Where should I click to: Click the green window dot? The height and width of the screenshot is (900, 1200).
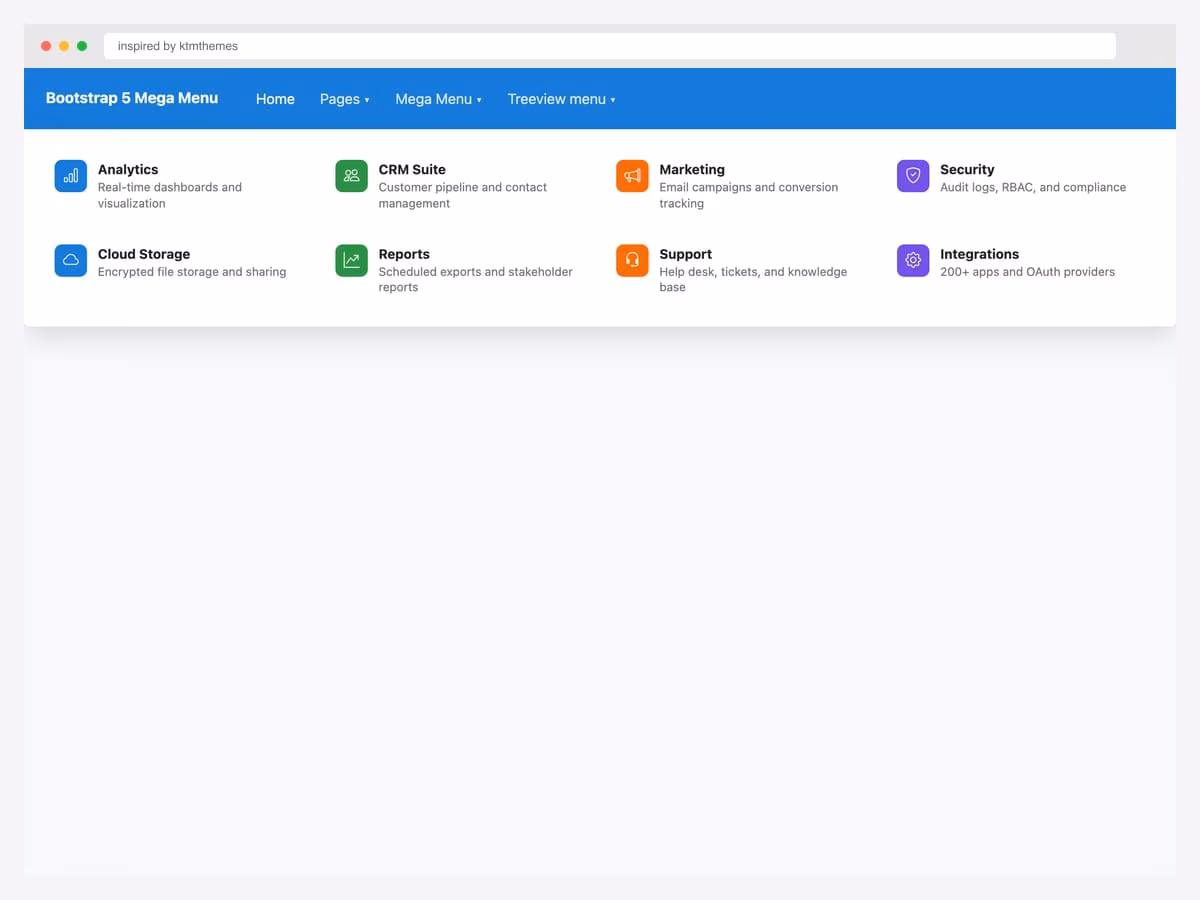(x=82, y=46)
